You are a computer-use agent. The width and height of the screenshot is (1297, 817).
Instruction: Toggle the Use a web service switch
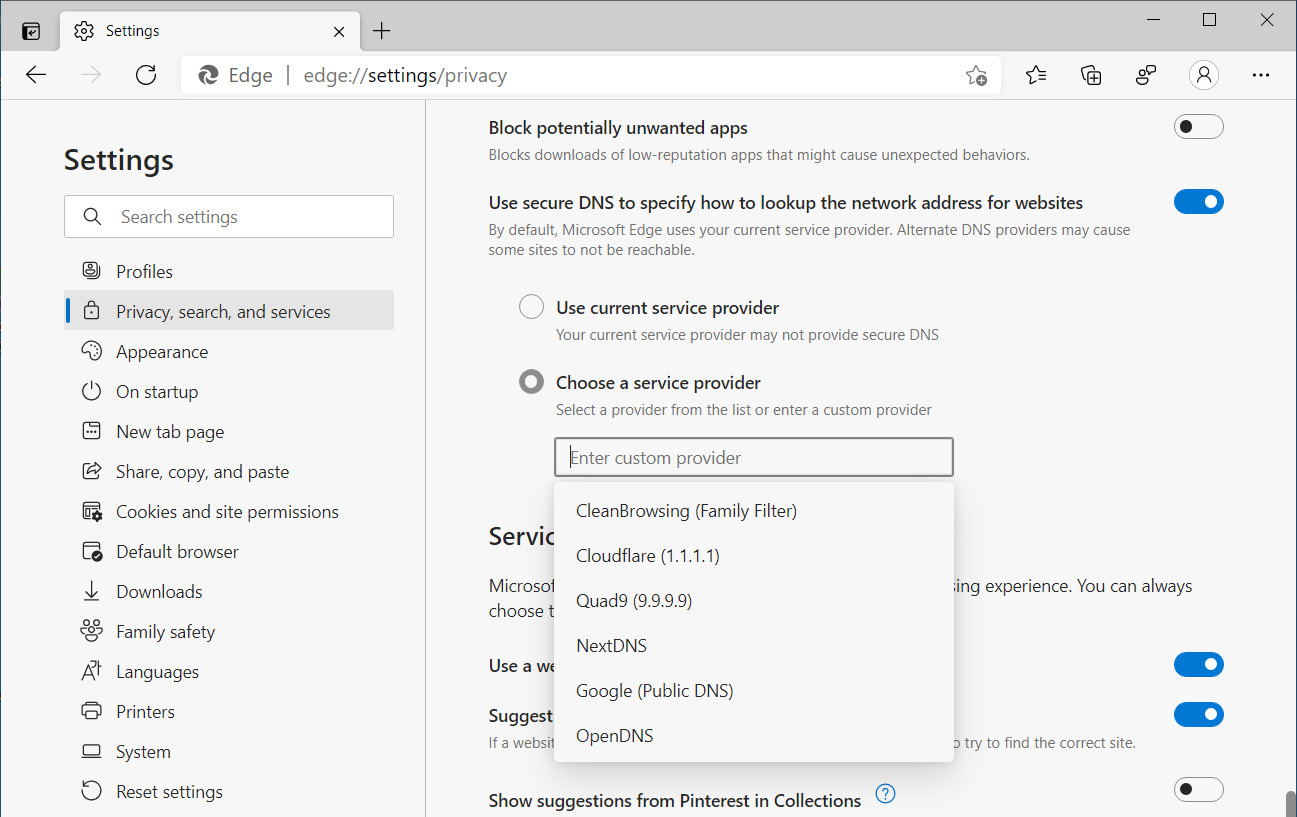click(x=1198, y=665)
